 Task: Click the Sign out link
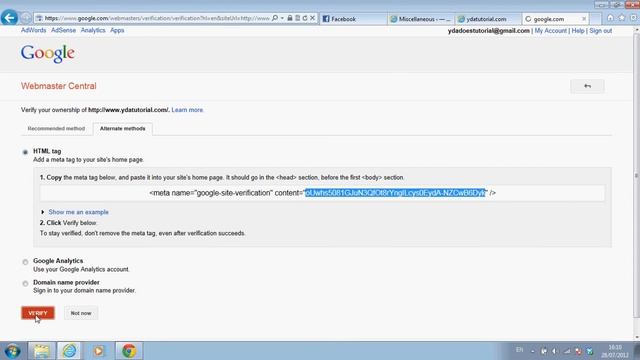click(600, 31)
